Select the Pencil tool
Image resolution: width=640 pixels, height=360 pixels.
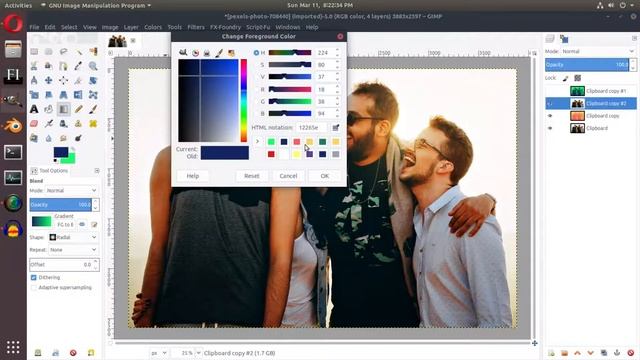pos(78,109)
